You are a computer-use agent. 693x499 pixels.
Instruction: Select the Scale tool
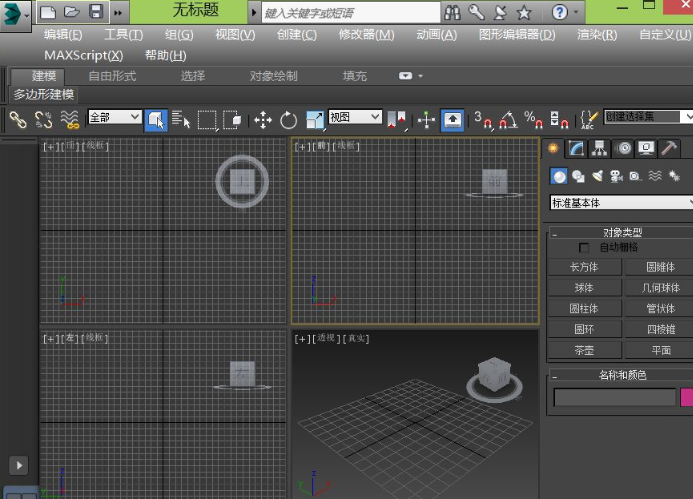[315, 120]
